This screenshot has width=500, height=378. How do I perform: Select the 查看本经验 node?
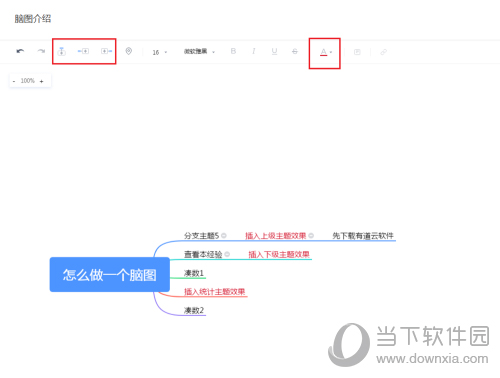[203, 254]
